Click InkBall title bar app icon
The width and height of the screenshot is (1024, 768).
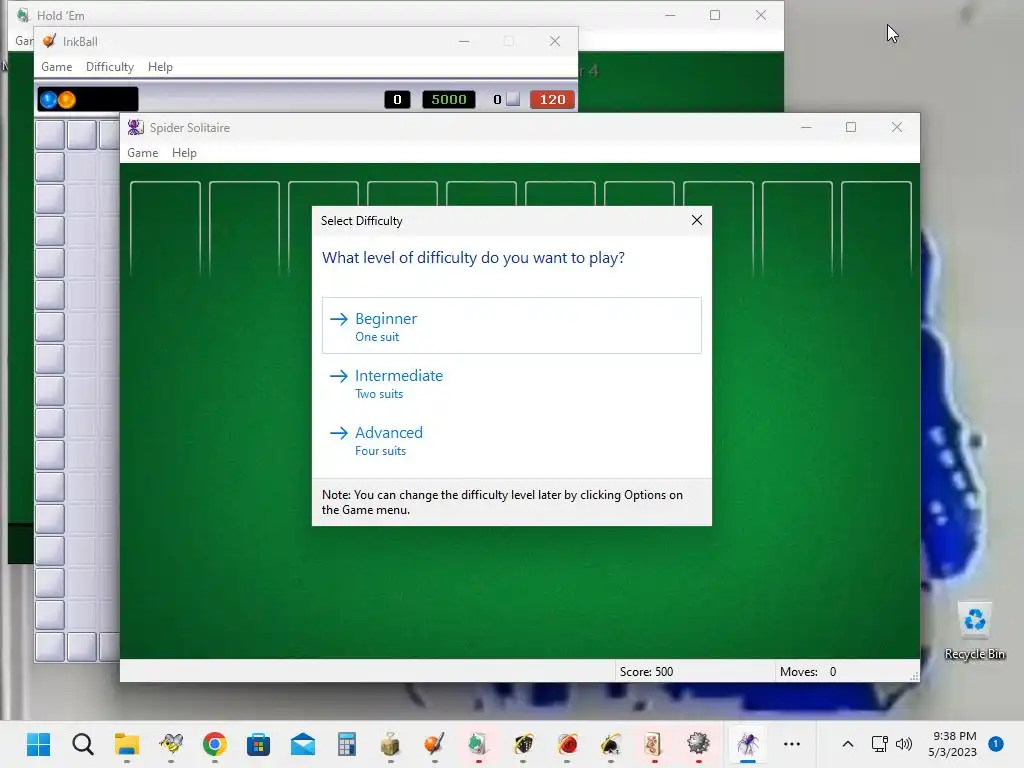click(49, 41)
